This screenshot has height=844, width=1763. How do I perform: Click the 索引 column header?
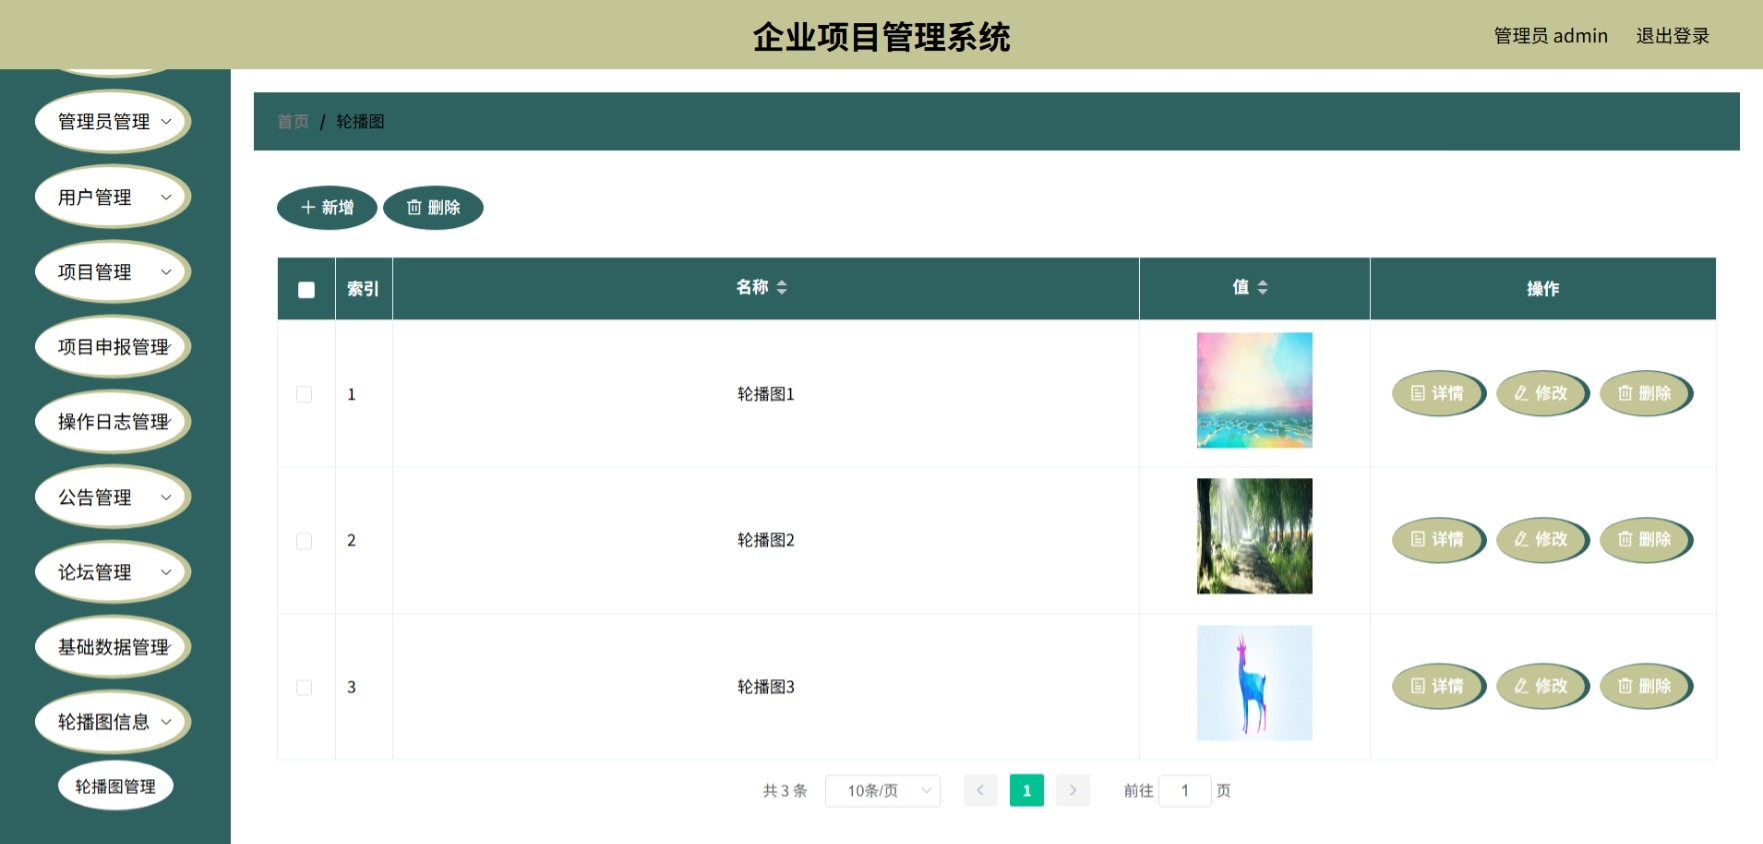click(x=363, y=289)
